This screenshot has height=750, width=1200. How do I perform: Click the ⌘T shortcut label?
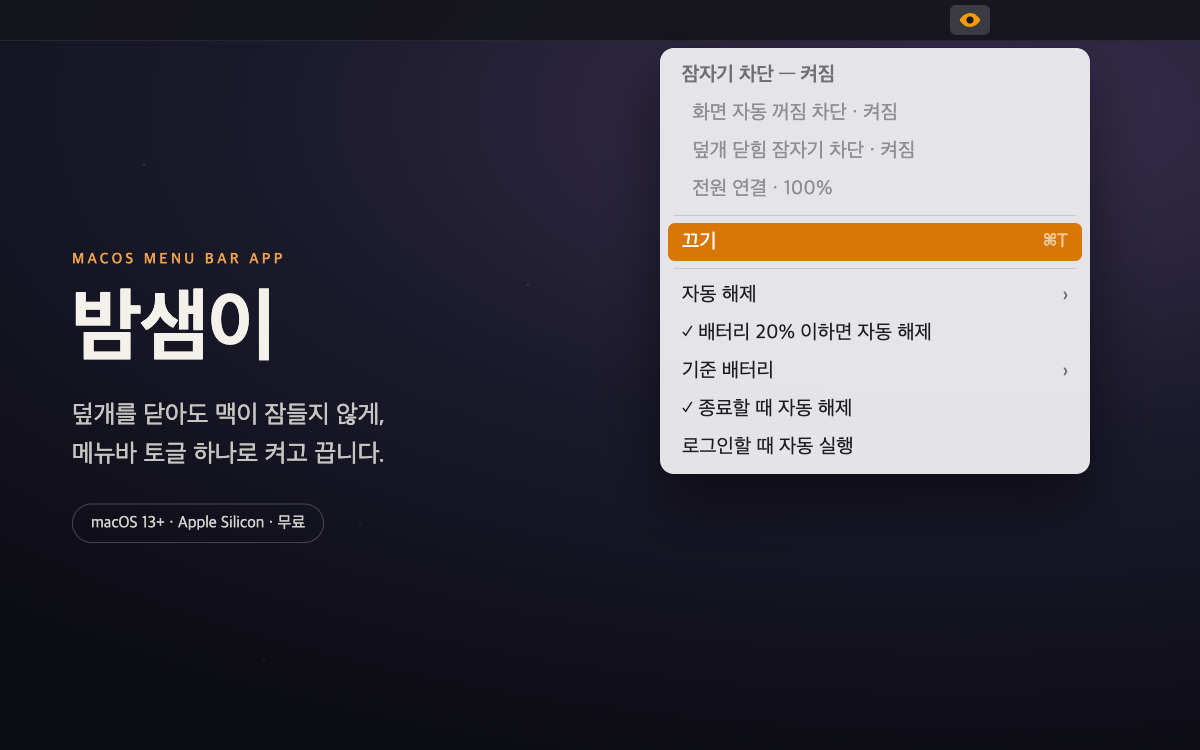[1055, 241]
